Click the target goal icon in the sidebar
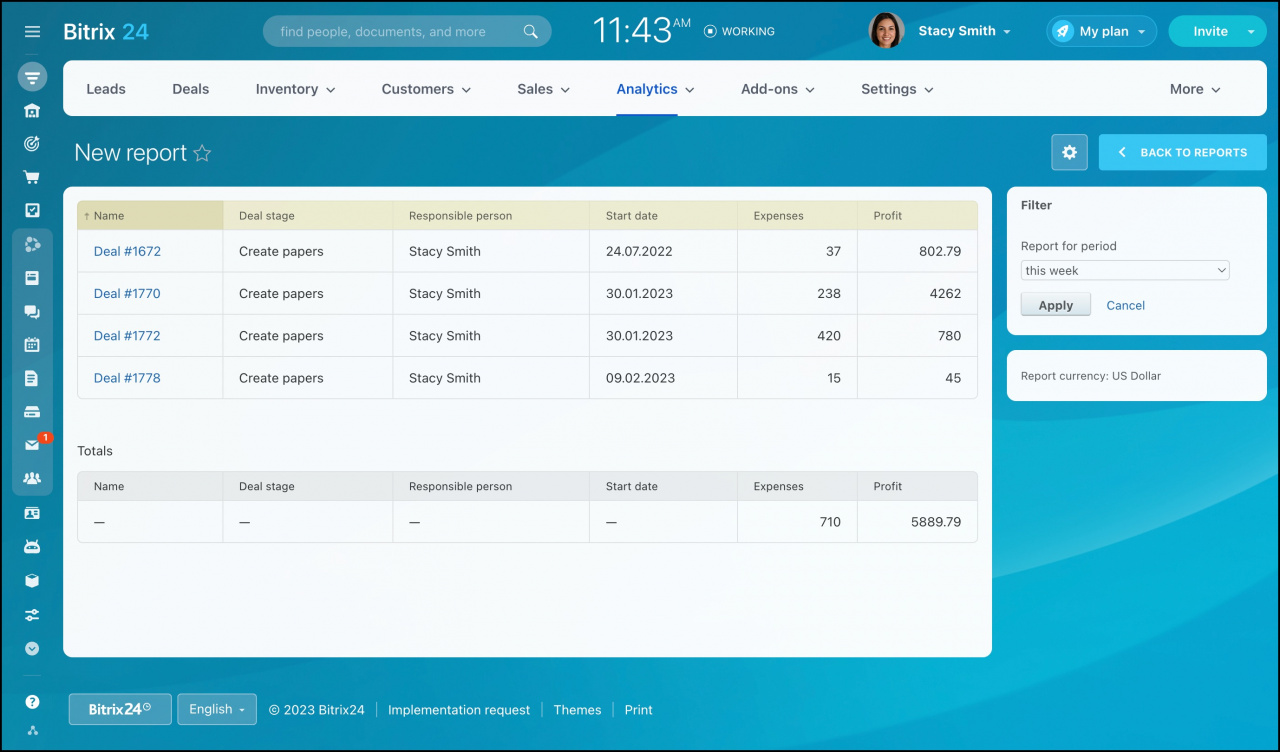 click(32, 144)
